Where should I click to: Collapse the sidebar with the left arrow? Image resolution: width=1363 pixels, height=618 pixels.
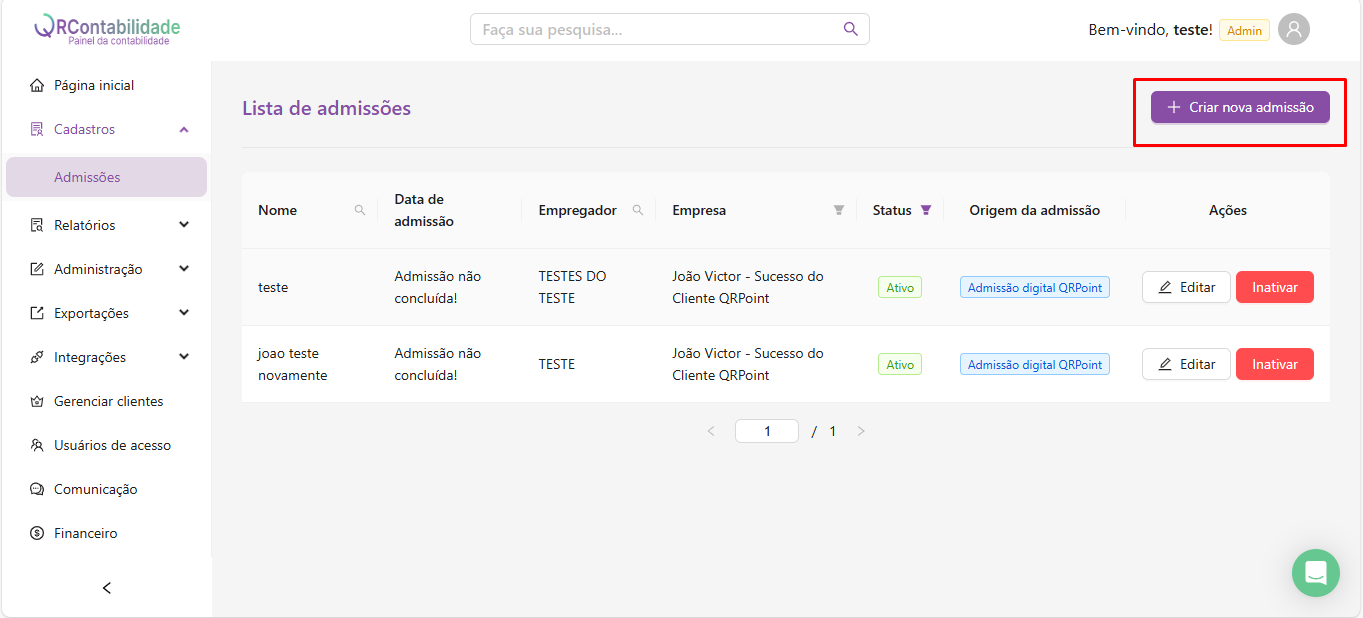pos(107,588)
